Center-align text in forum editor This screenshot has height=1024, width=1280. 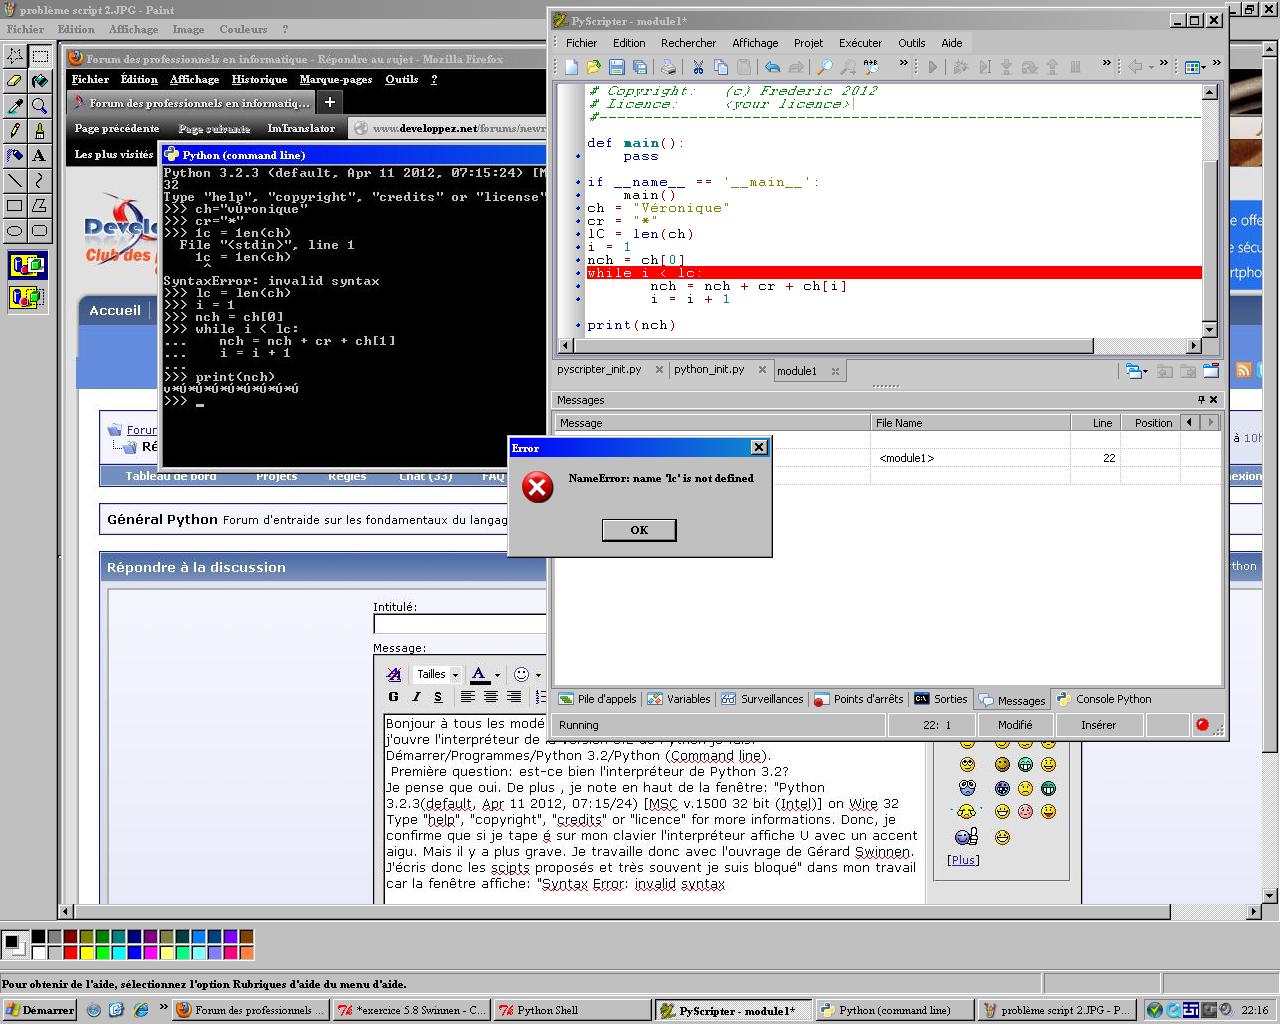click(x=490, y=697)
